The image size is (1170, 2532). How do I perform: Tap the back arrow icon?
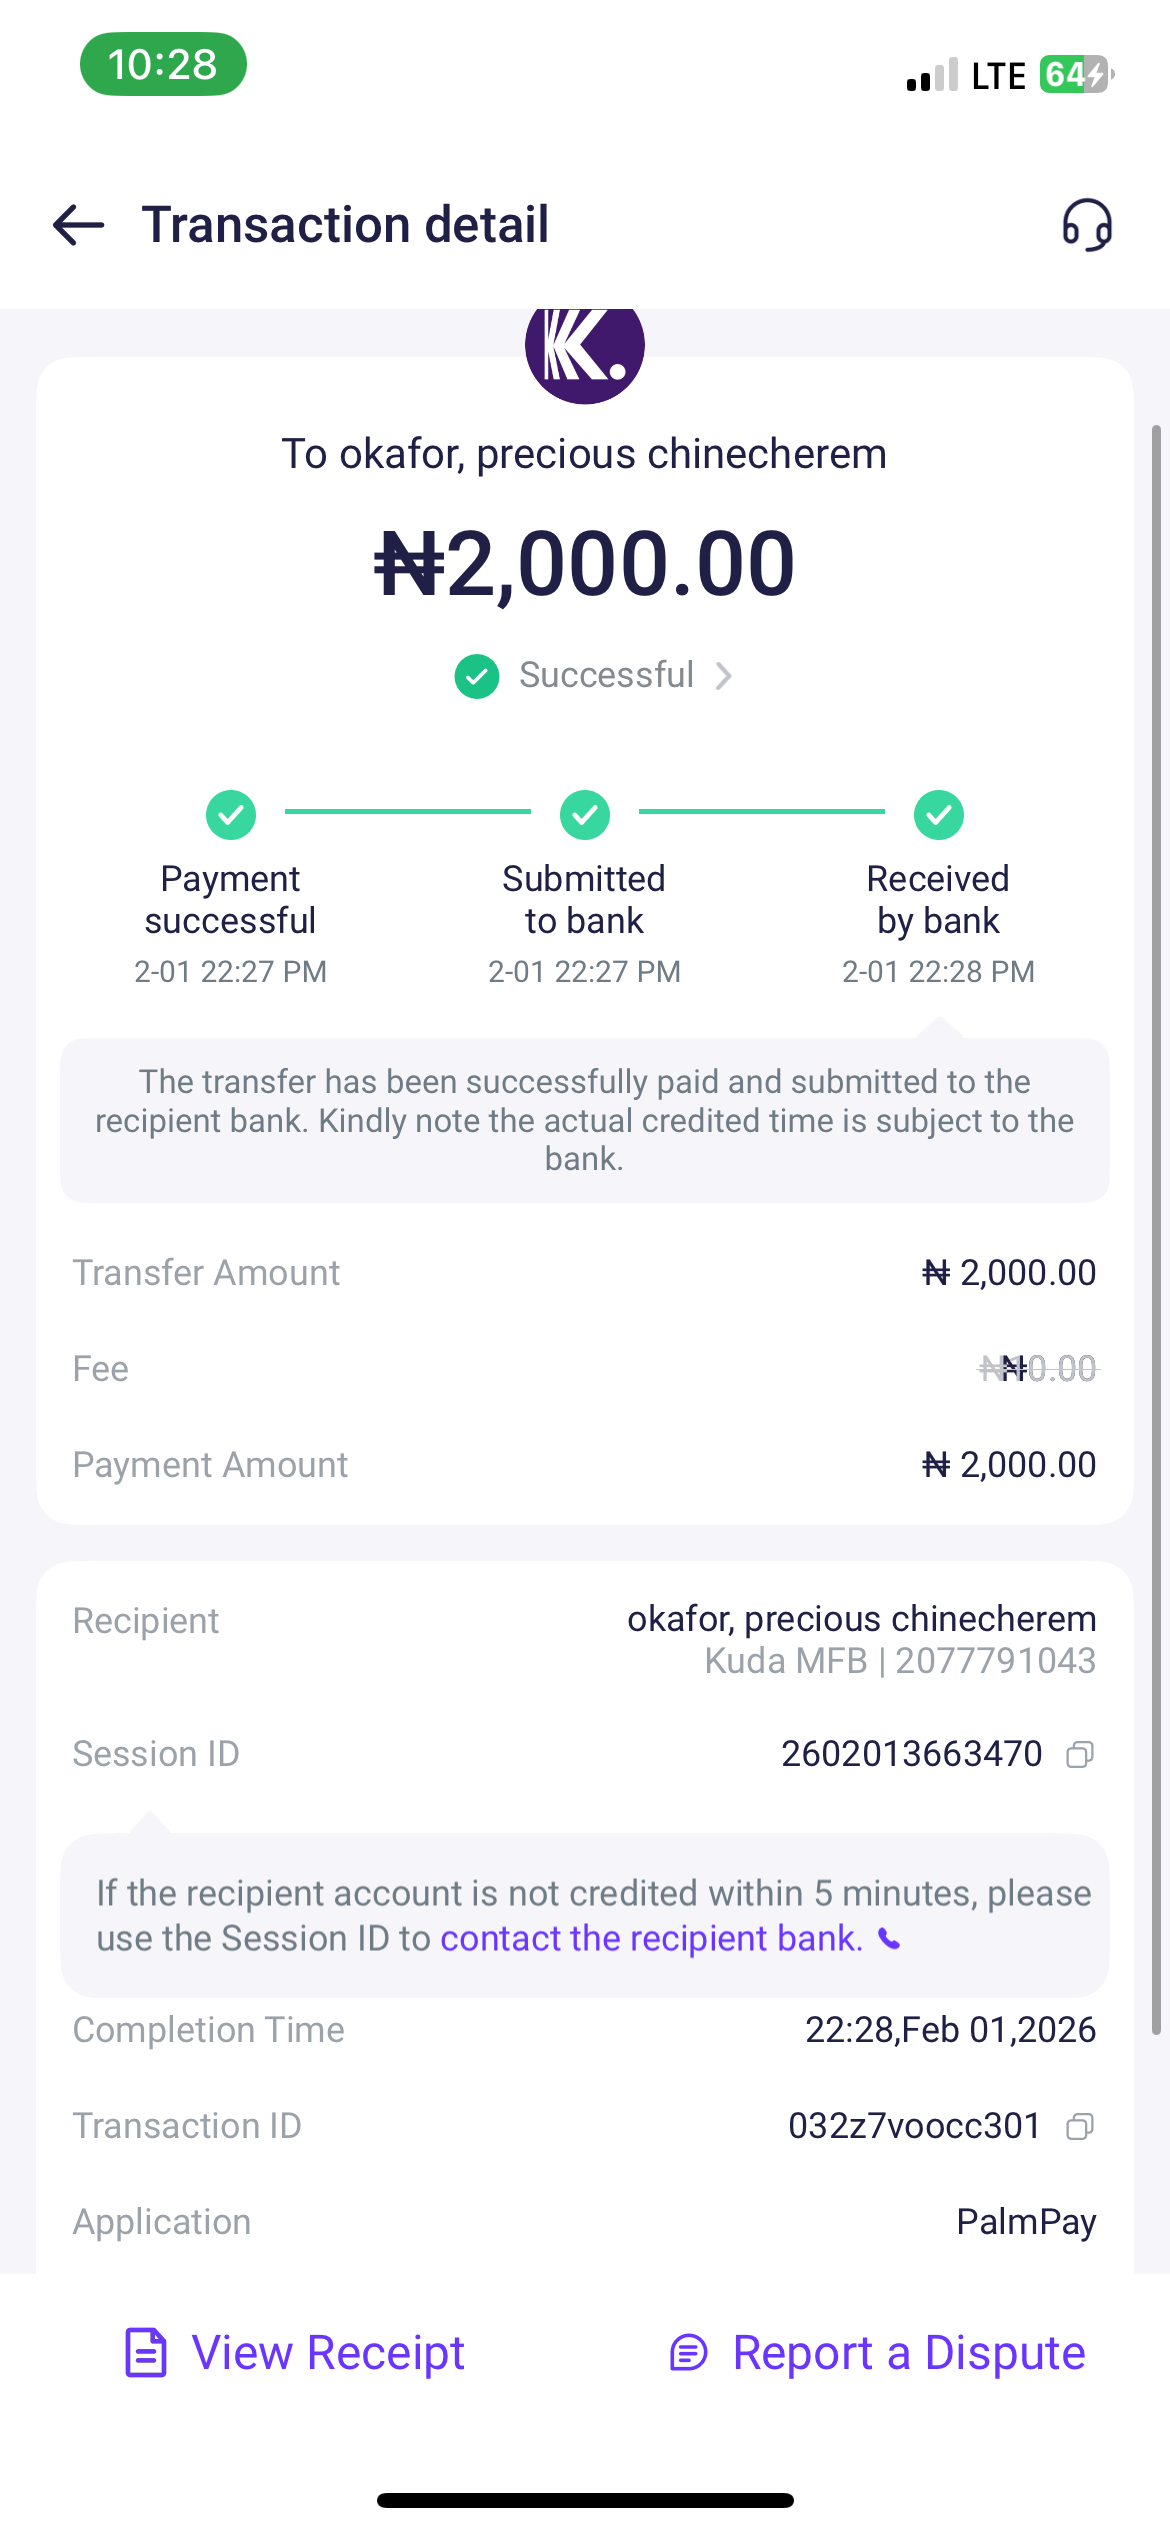78,225
